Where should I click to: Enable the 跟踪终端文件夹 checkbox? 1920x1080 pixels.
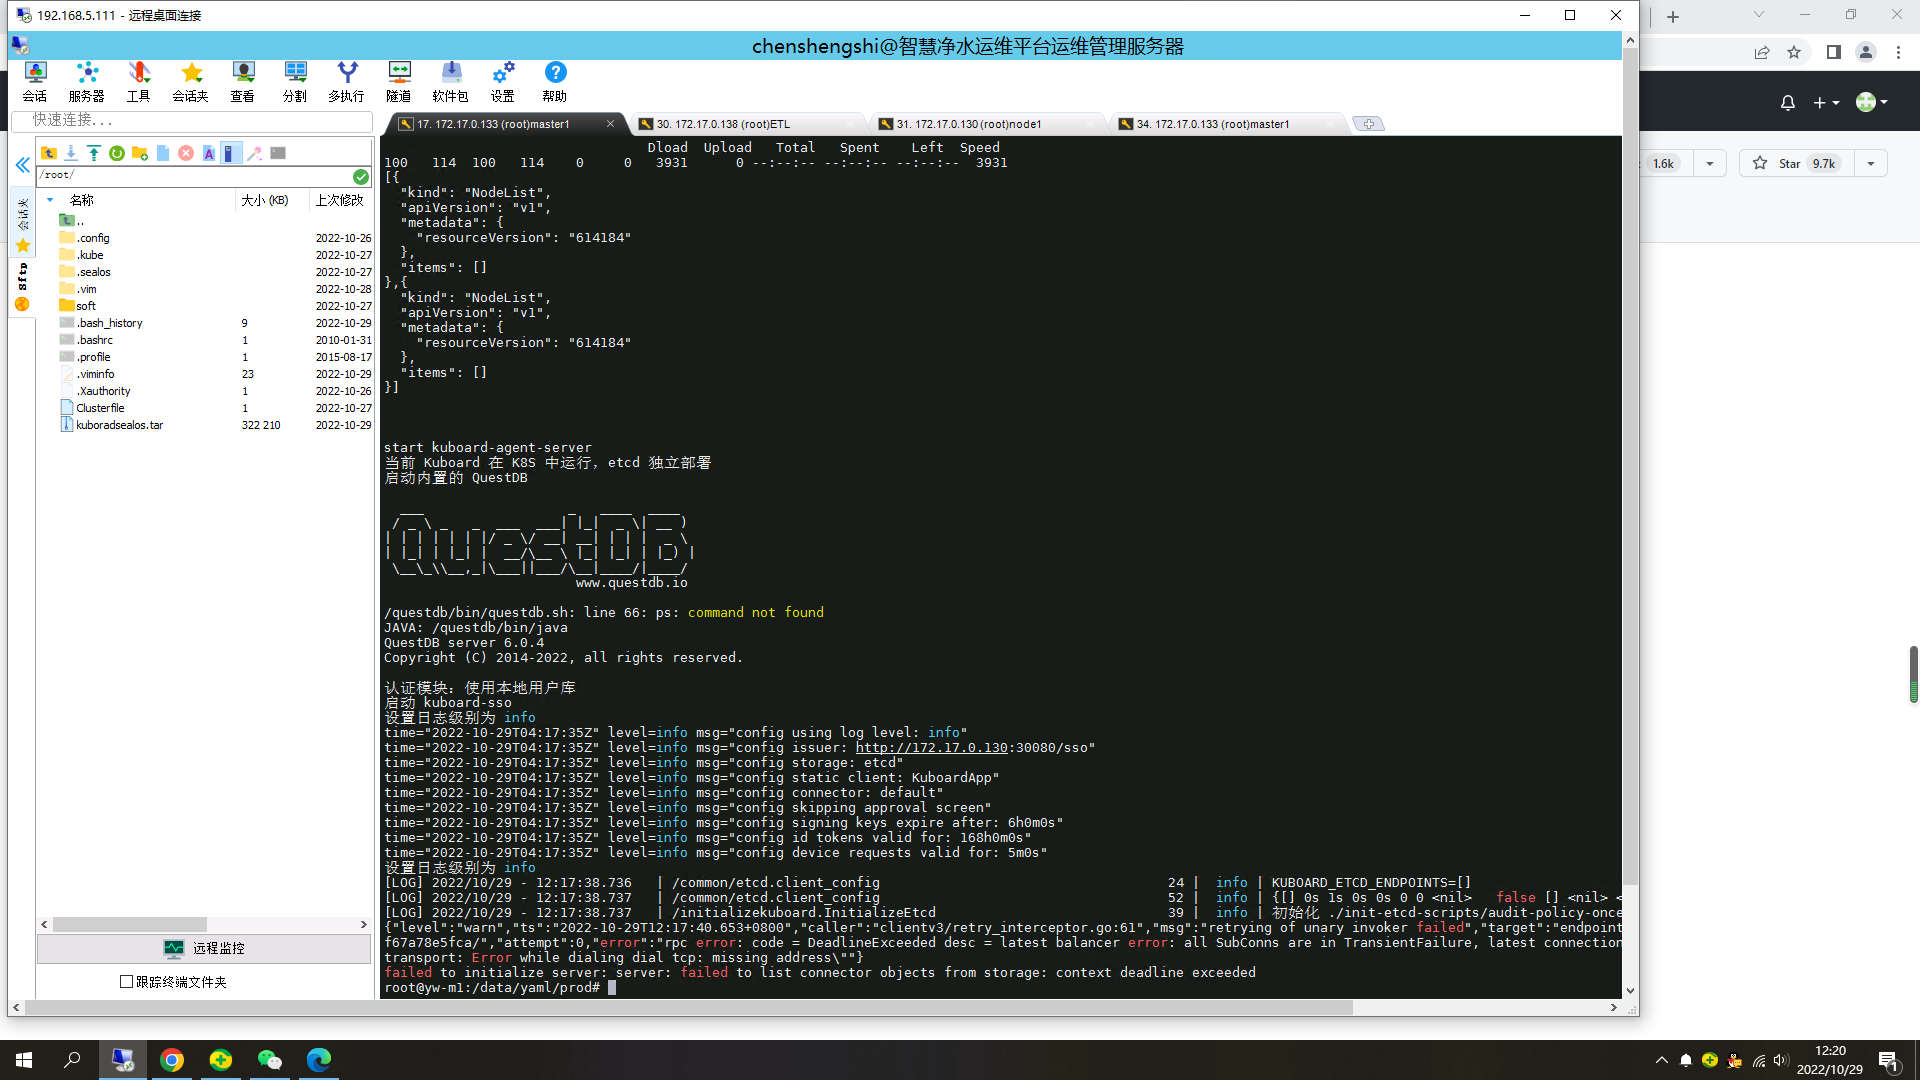(125, 982)
